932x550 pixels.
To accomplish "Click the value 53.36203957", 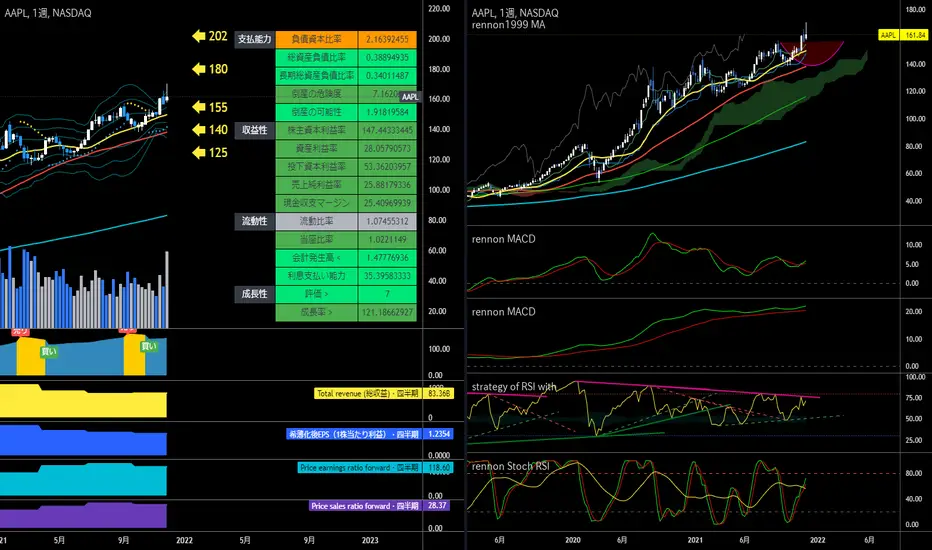I will (x=387, y=166).
